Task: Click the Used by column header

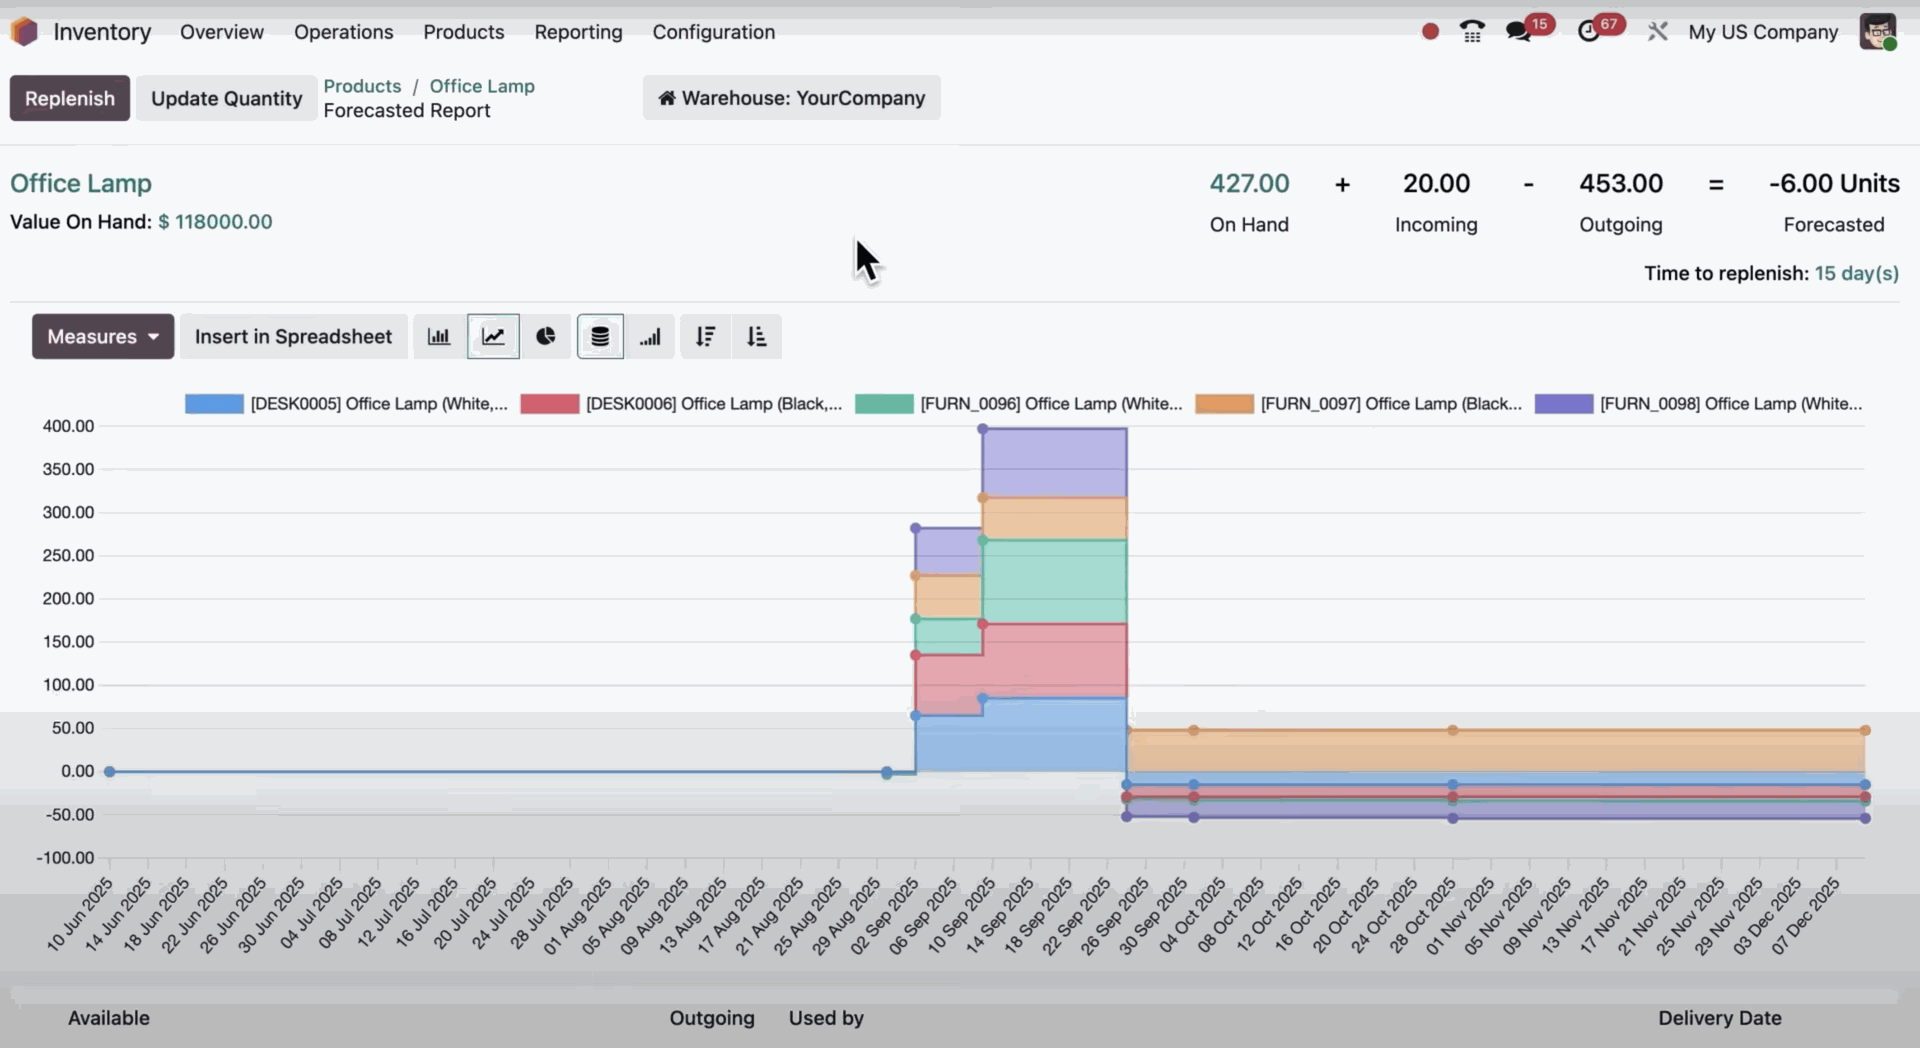Action: coord(826,1018)
